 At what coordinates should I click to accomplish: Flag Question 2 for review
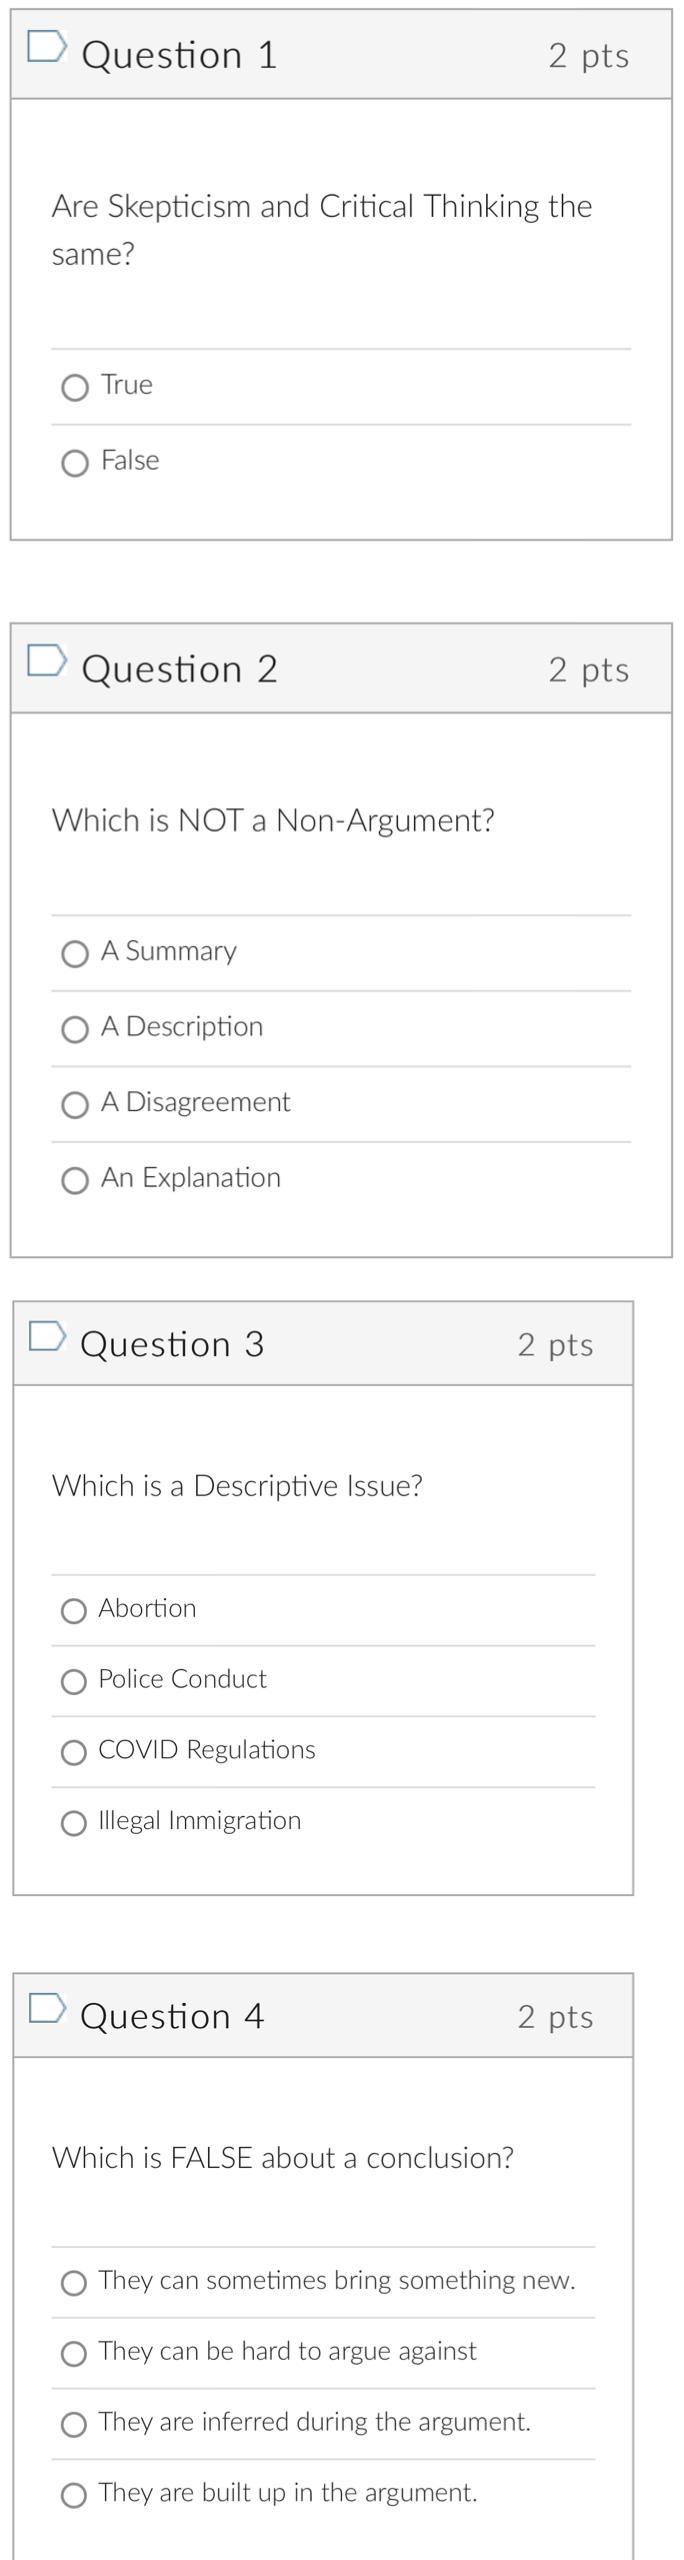(x=46, y=660)
